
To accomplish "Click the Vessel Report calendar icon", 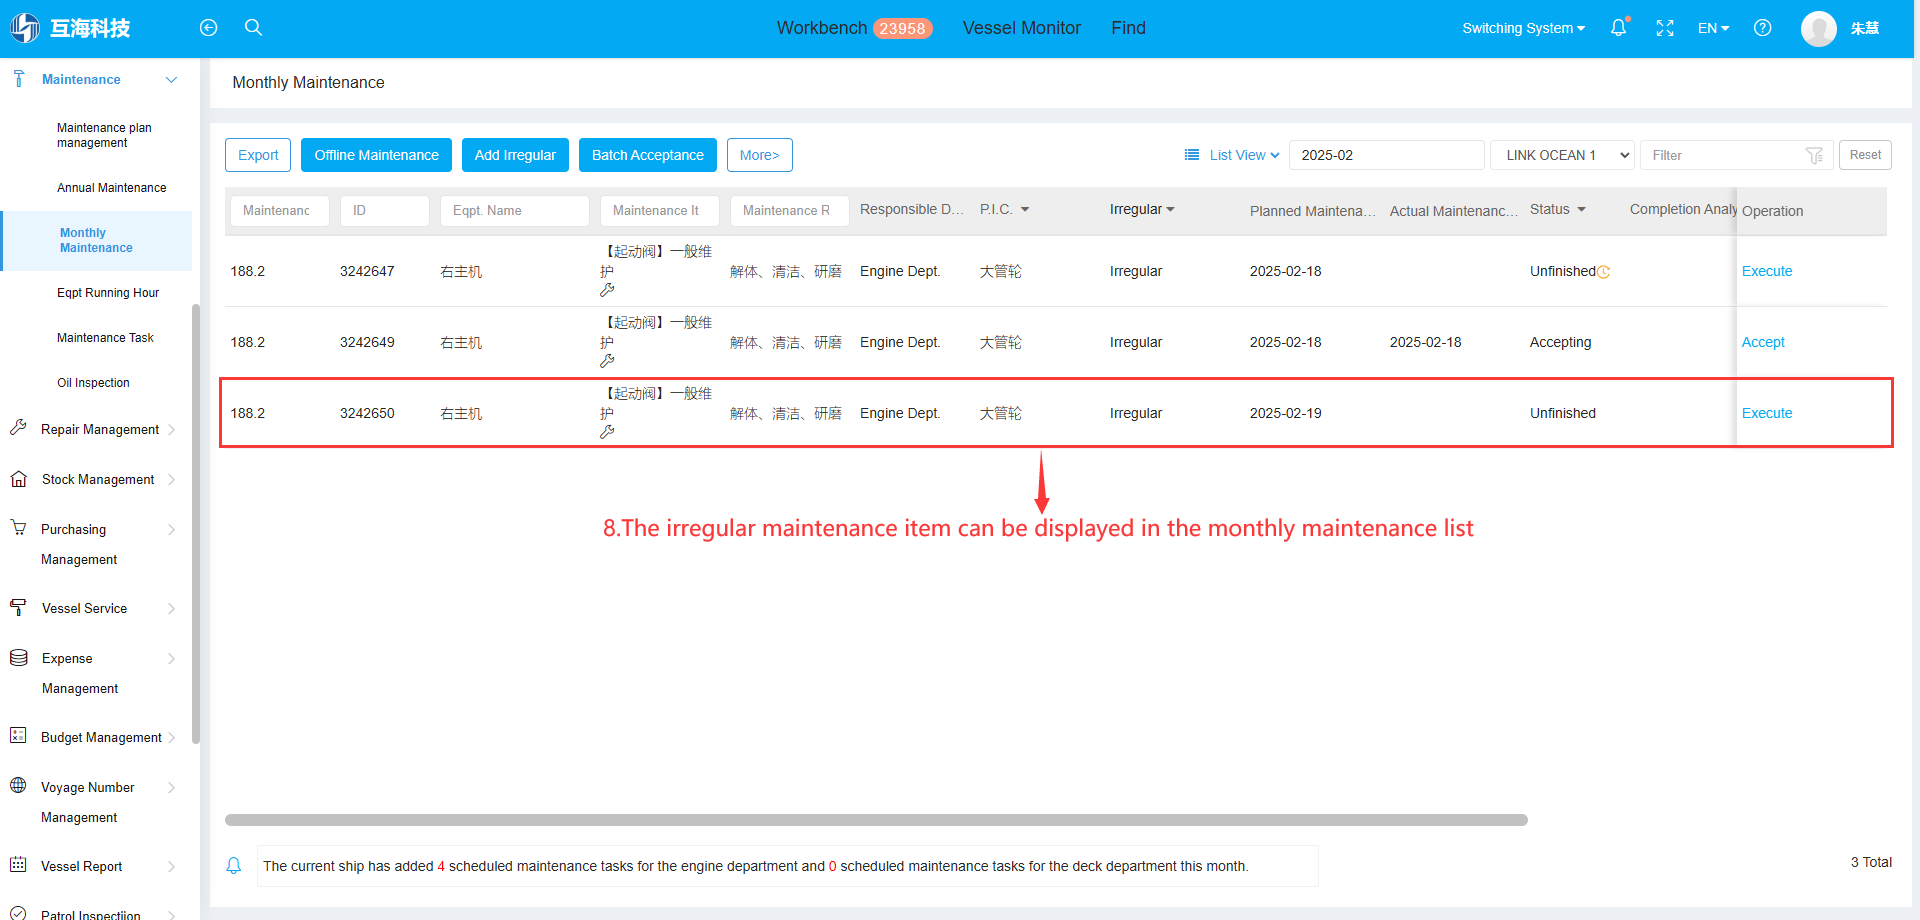I will coord(18,864).
